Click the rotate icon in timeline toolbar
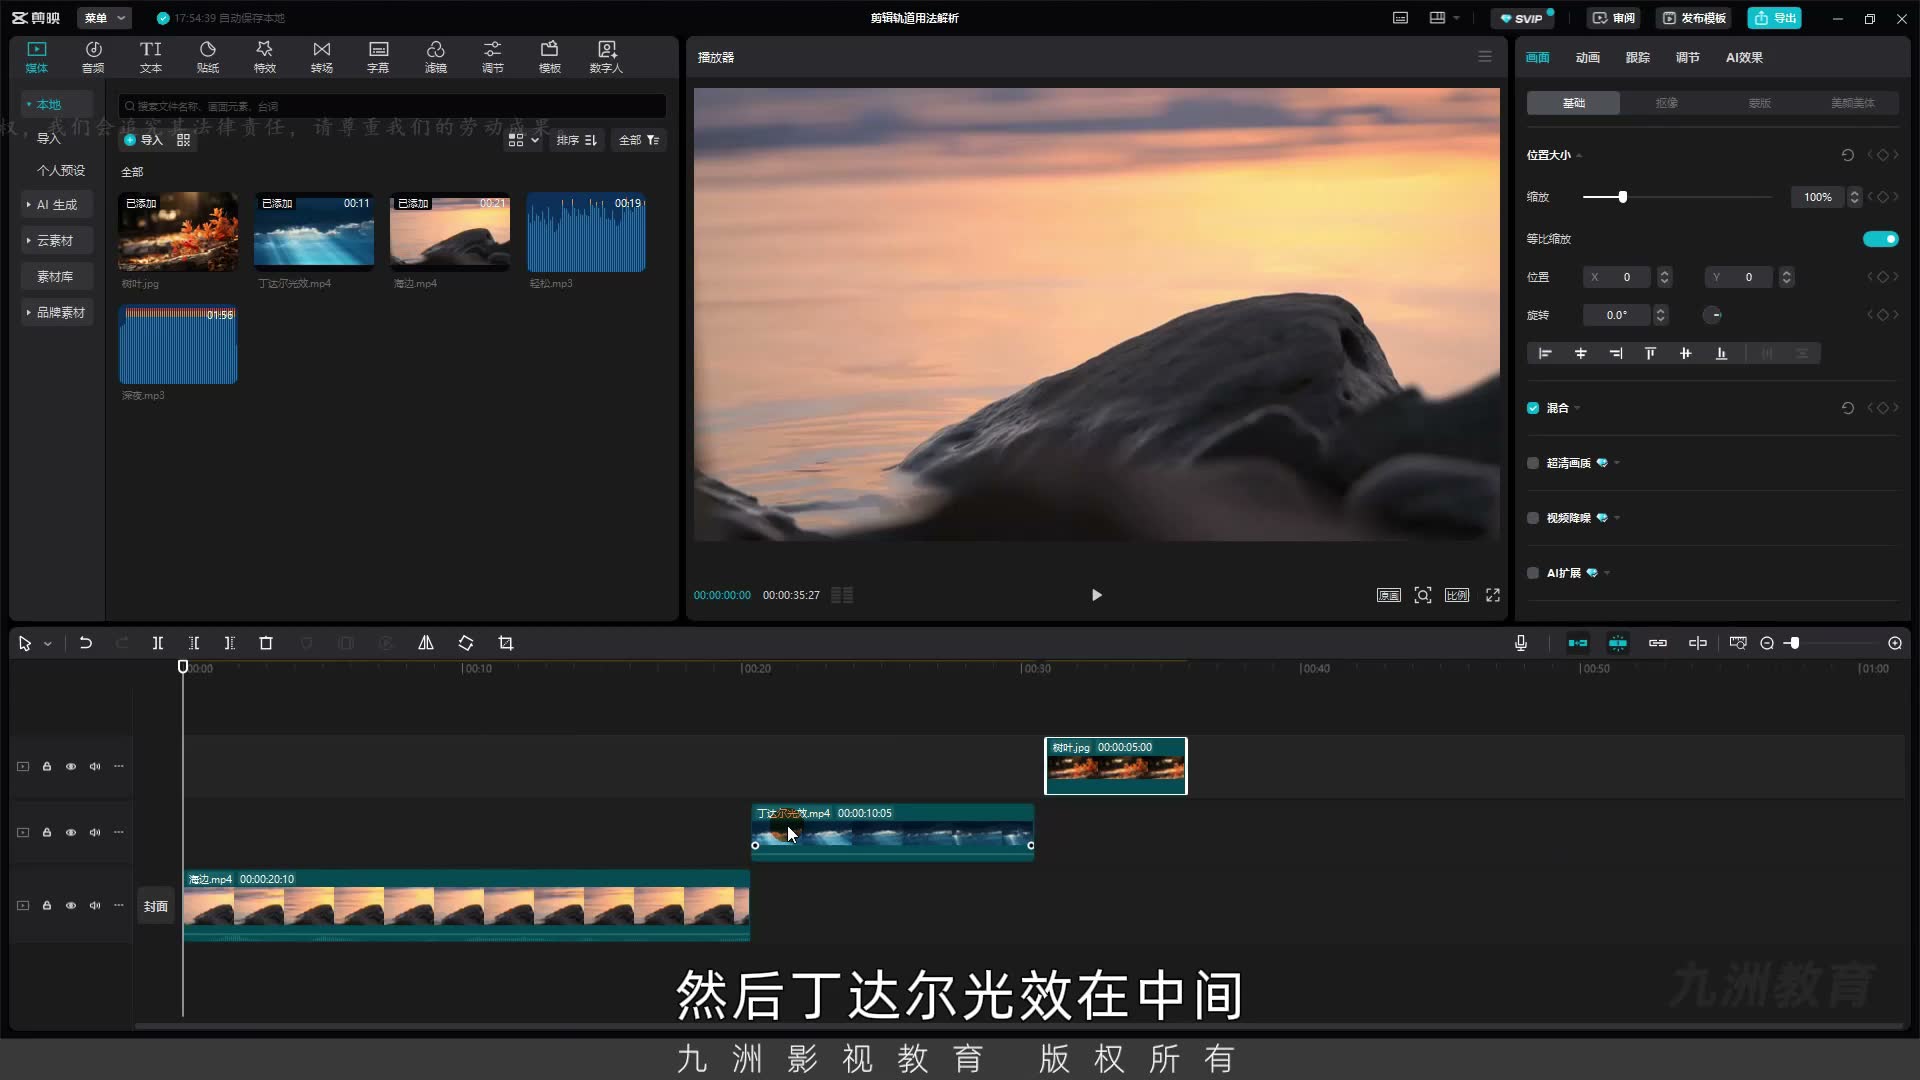This screenshot has height=1080, width=1920. 466,643
